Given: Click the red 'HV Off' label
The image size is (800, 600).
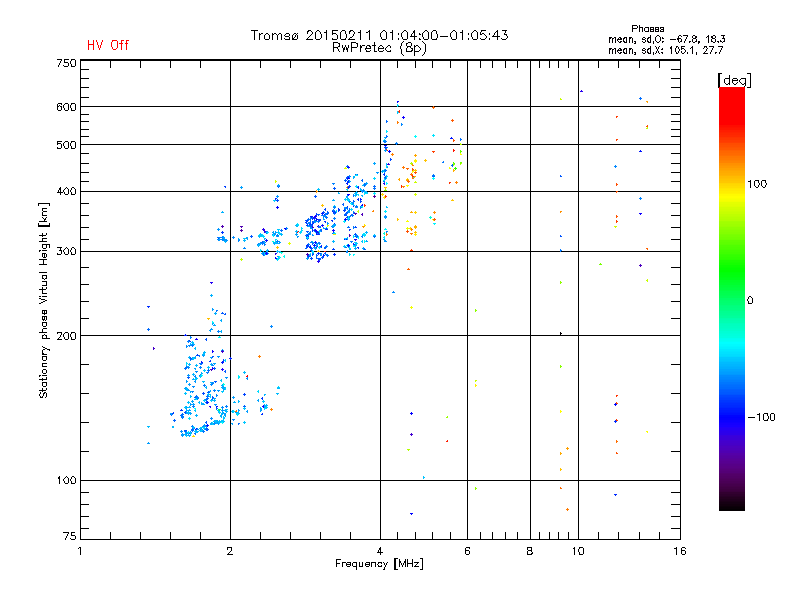Looking at the screenshot, I should coord(108,45).
